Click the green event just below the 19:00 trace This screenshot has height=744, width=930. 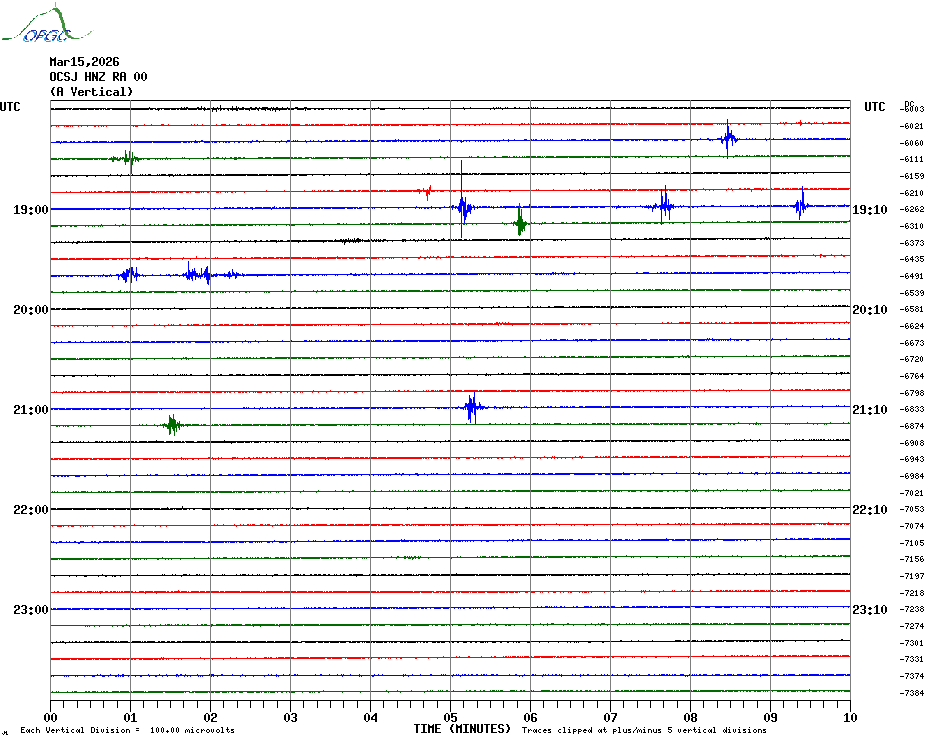point(520,223)
